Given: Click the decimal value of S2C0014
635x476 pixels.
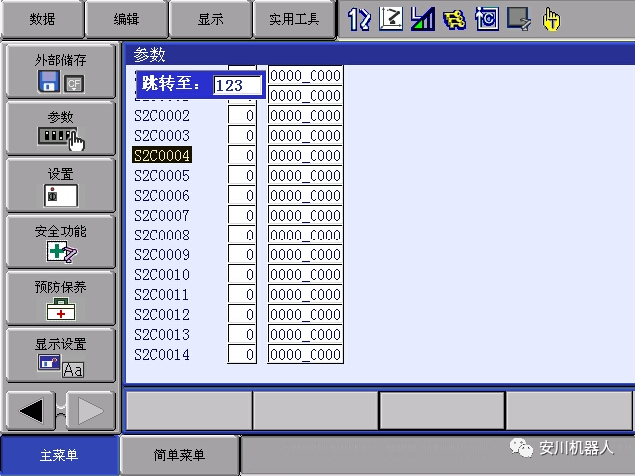Looking at the screenshot, I should click(242, 354).
